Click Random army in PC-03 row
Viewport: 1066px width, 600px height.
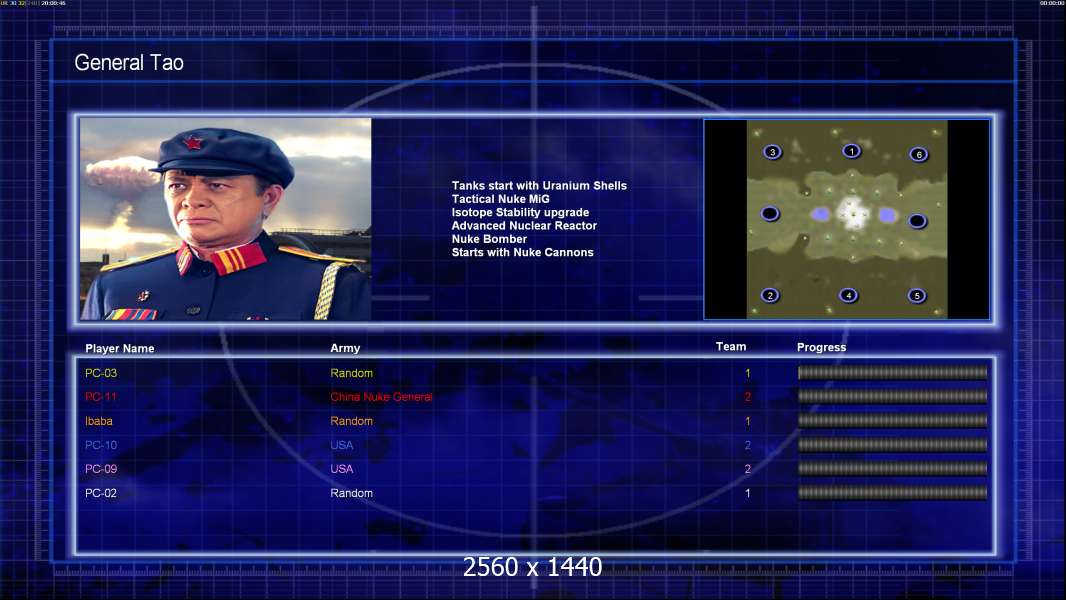point(351,373)
